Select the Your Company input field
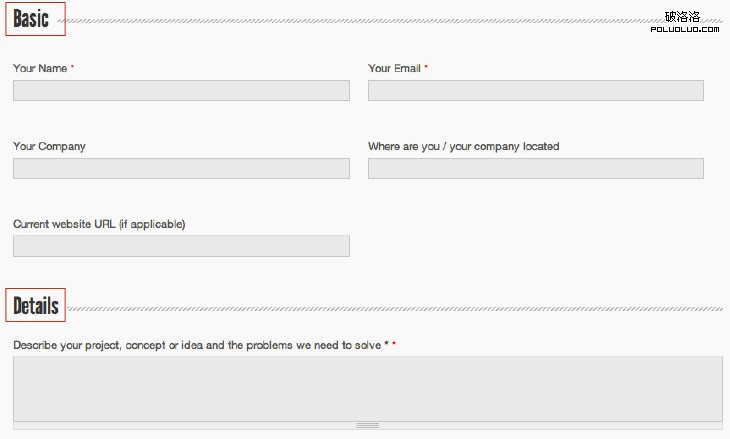 pos(181,168)
